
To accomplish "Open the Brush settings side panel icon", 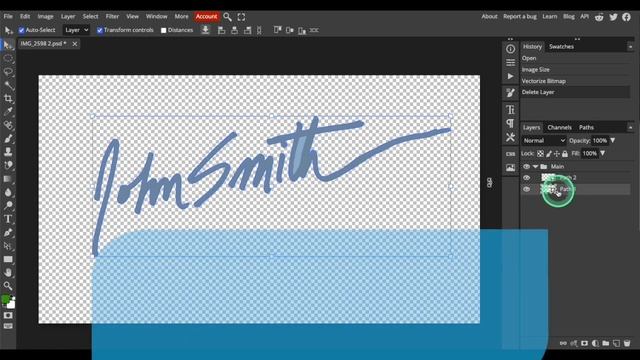I will [510, 93].
